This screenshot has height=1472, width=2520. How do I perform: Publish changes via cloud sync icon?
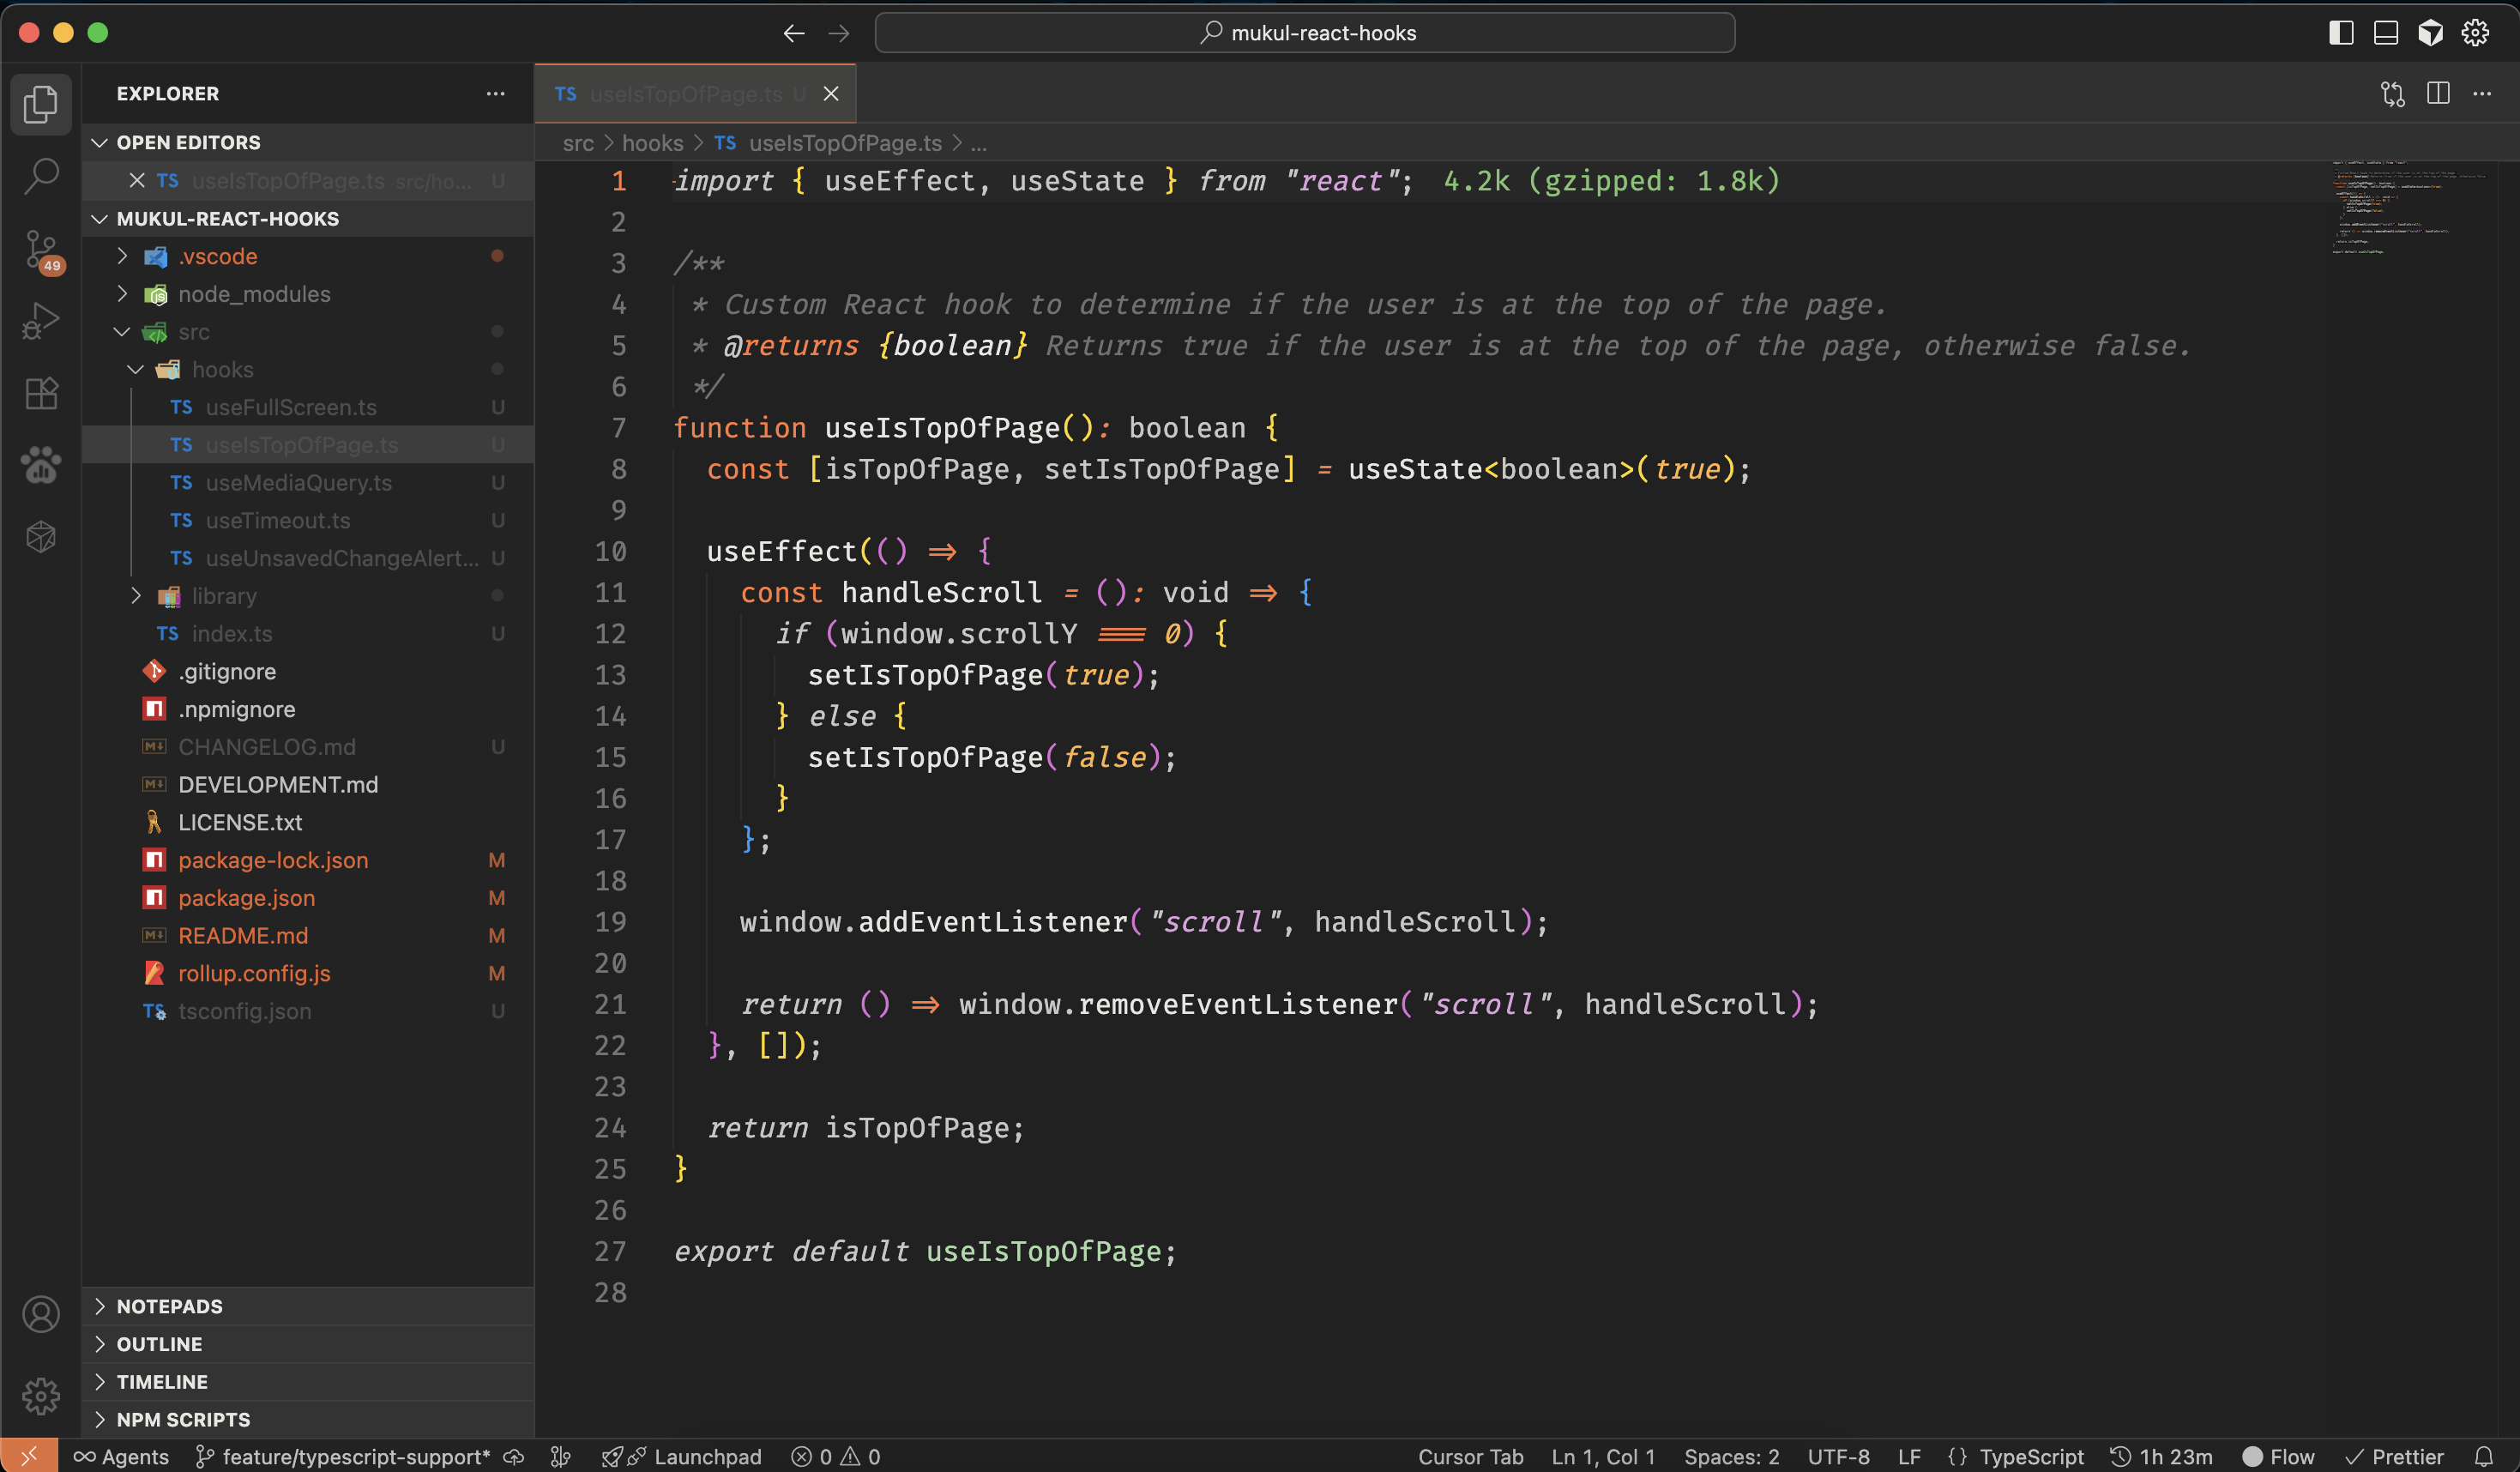click(514, 1456)
